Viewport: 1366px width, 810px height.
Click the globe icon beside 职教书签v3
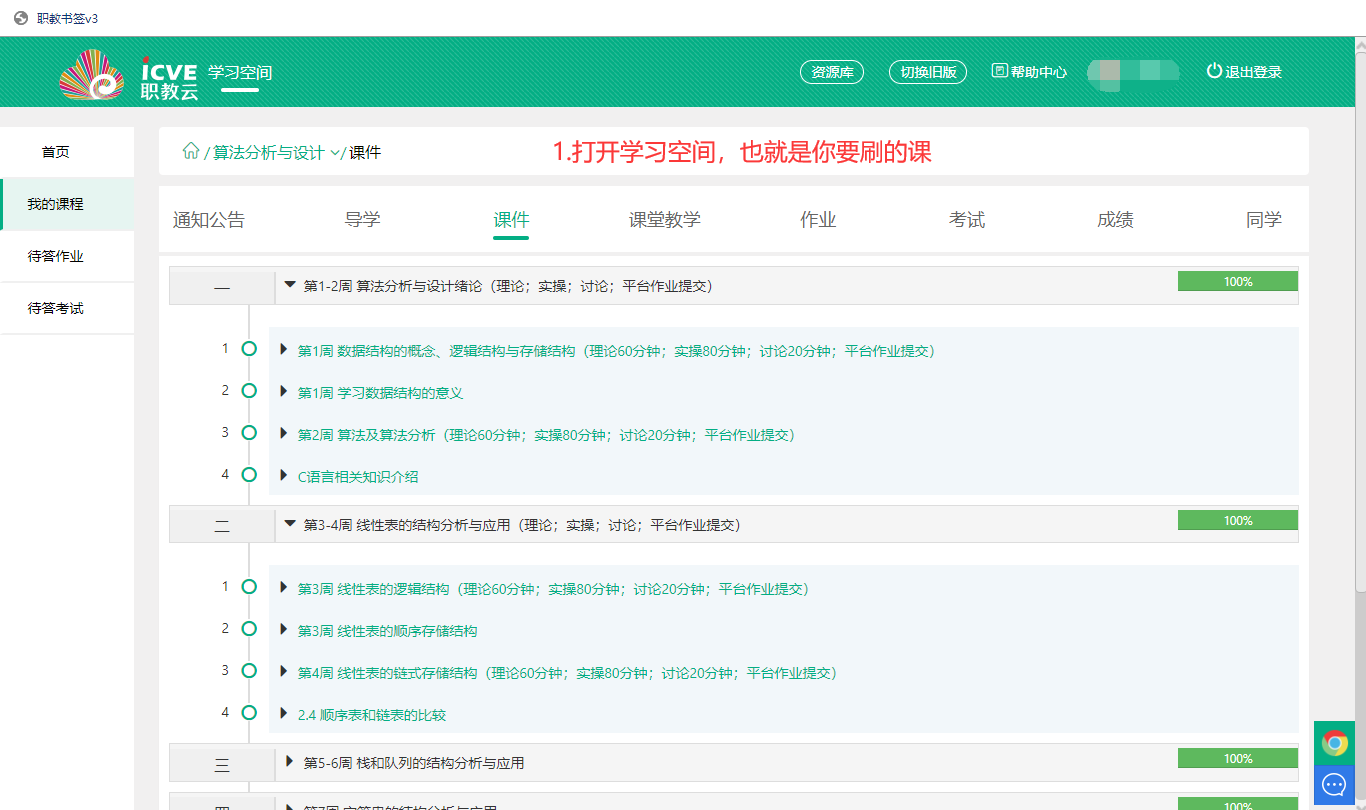[x=21, y=18]
